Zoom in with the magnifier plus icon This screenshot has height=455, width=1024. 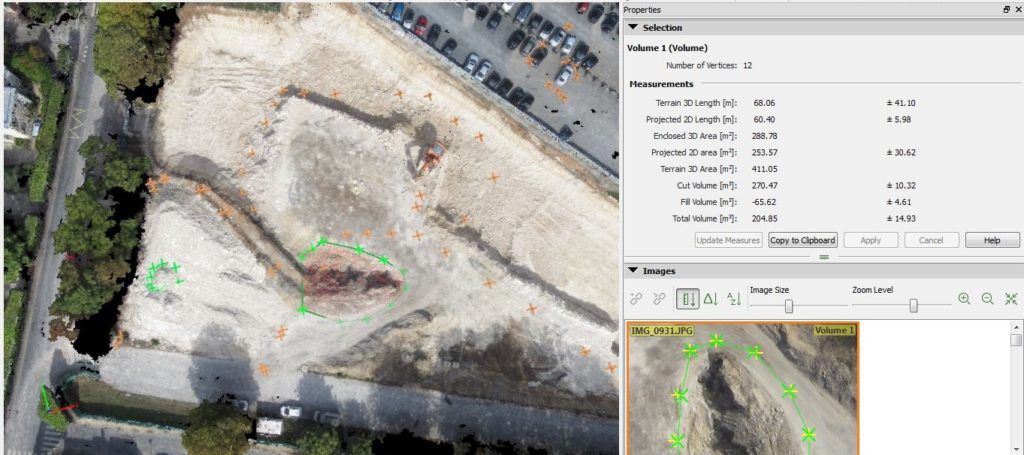click(964, 298)
